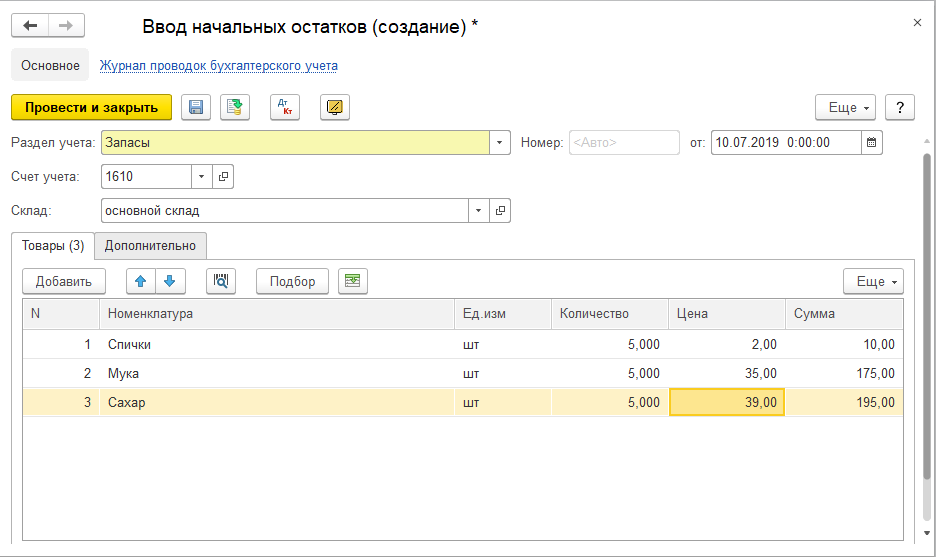Show Дт/Кт accounting entries

click(x=285, y=108)
